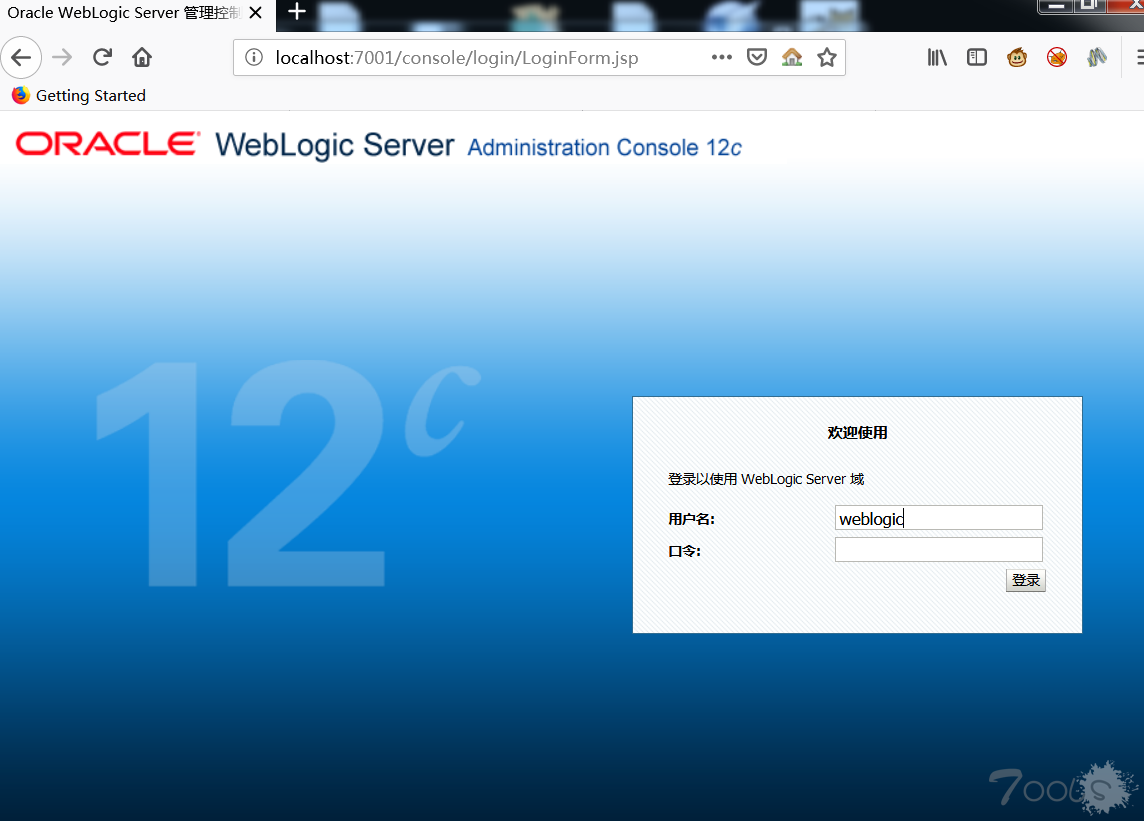Click the 口令 label
Screen dimensions: 1144x821
[684, 551]
